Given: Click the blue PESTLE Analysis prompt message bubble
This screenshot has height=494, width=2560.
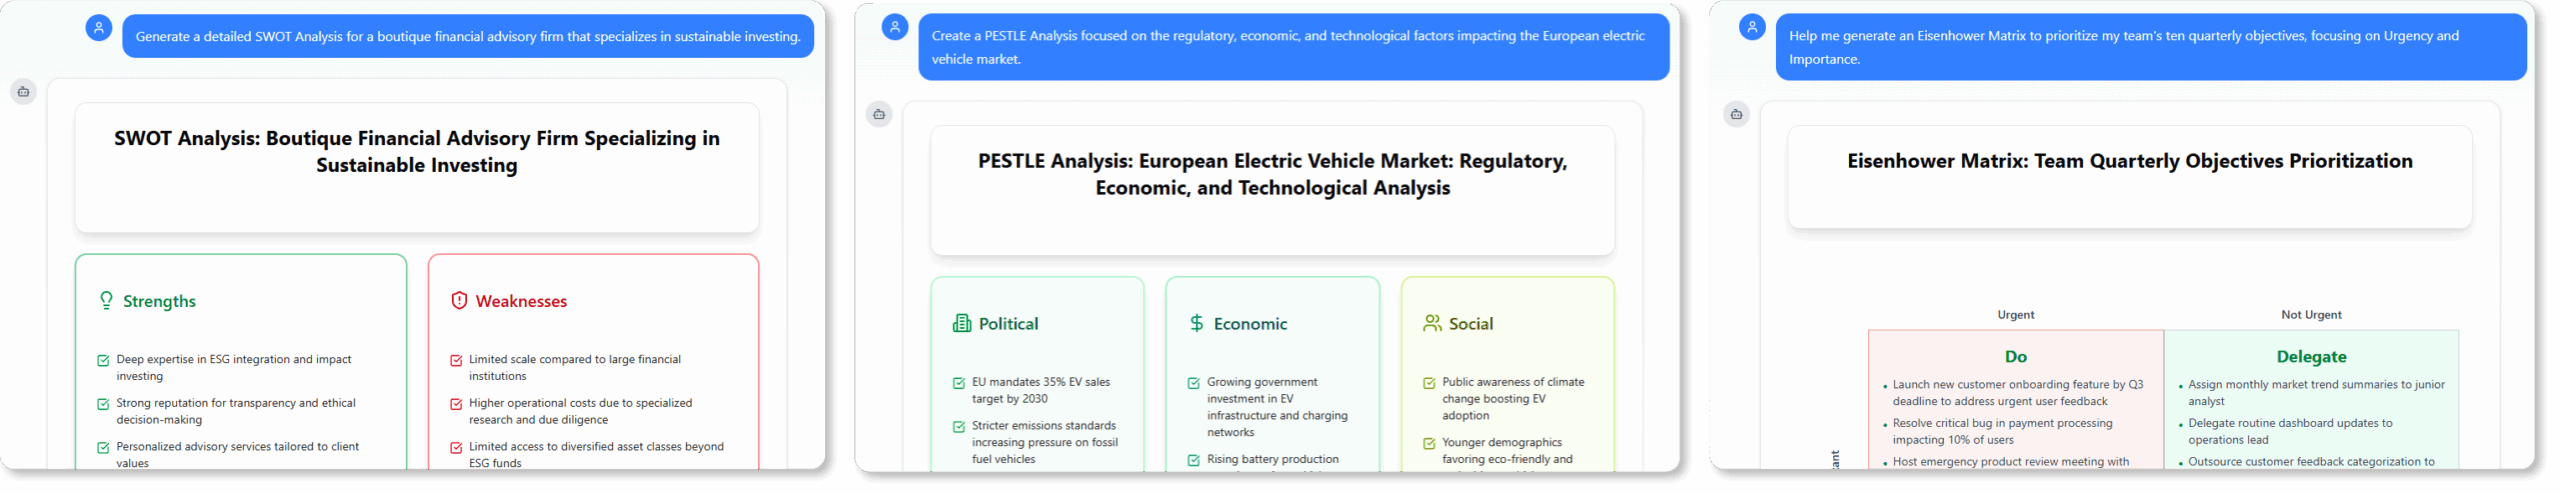Looking at the screenshot, I should [x=1293, y=47].
